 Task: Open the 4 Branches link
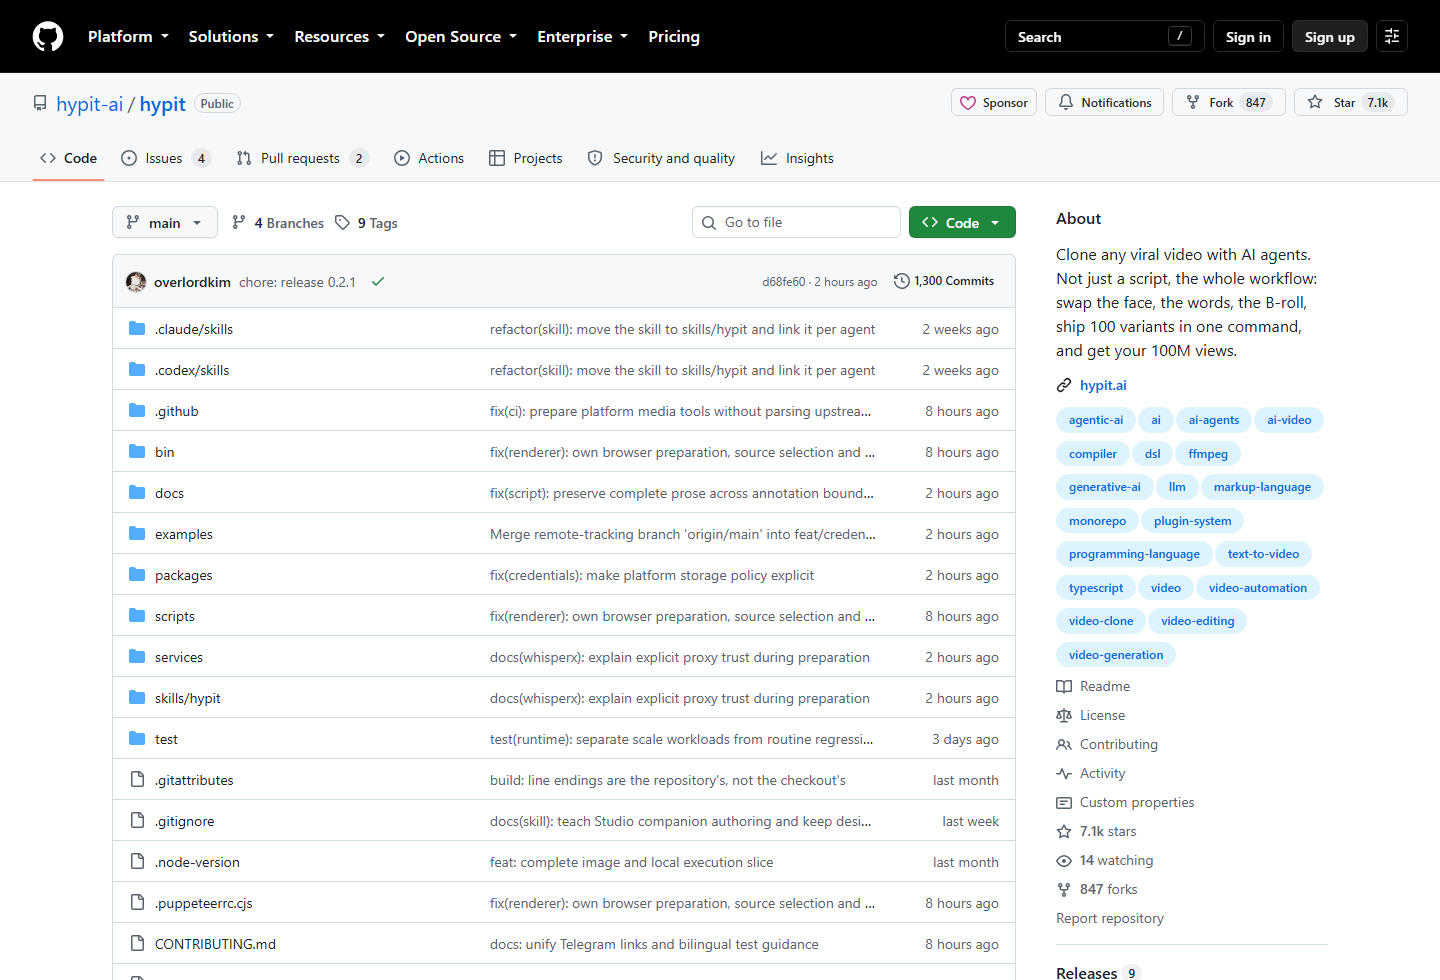click(x=278, y=223)
